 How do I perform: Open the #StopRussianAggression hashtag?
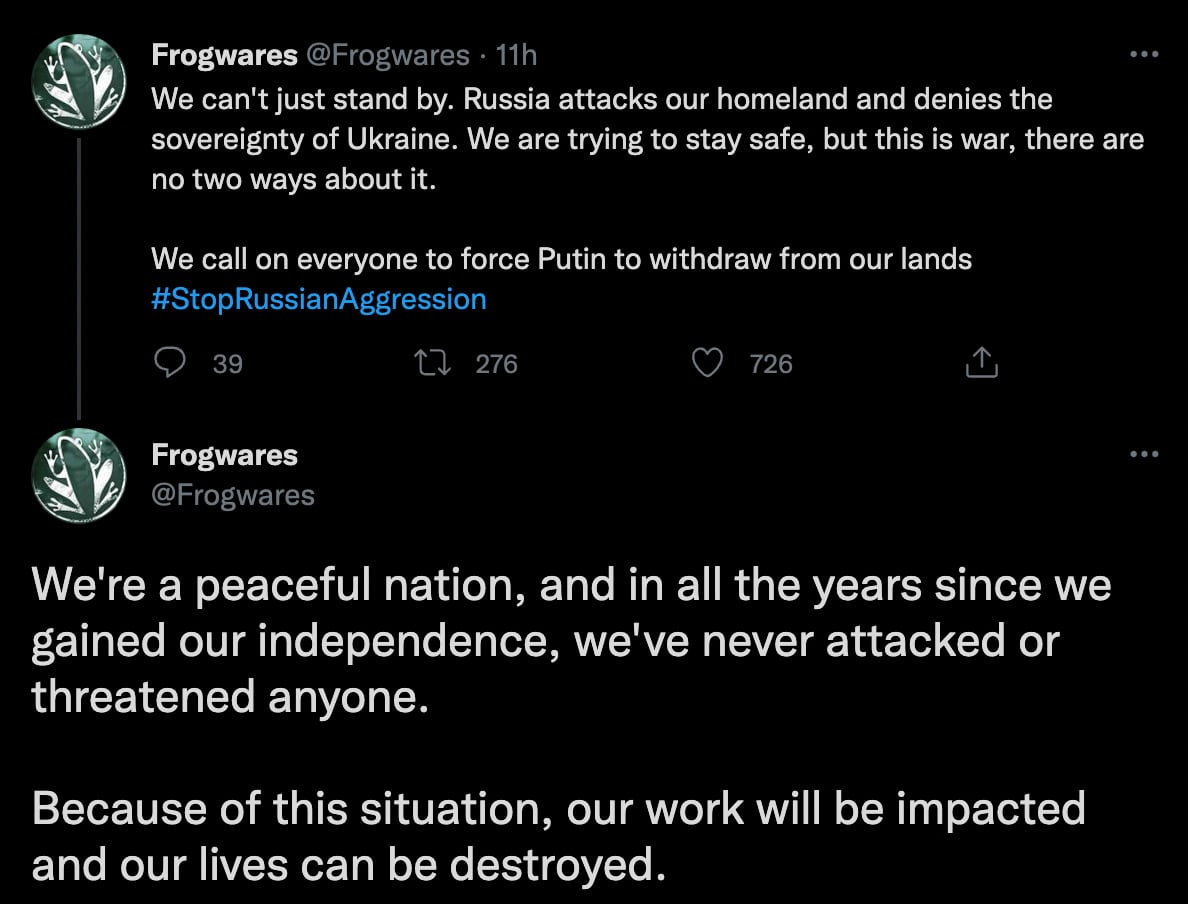pyautogui.click(x=319, y=299)
